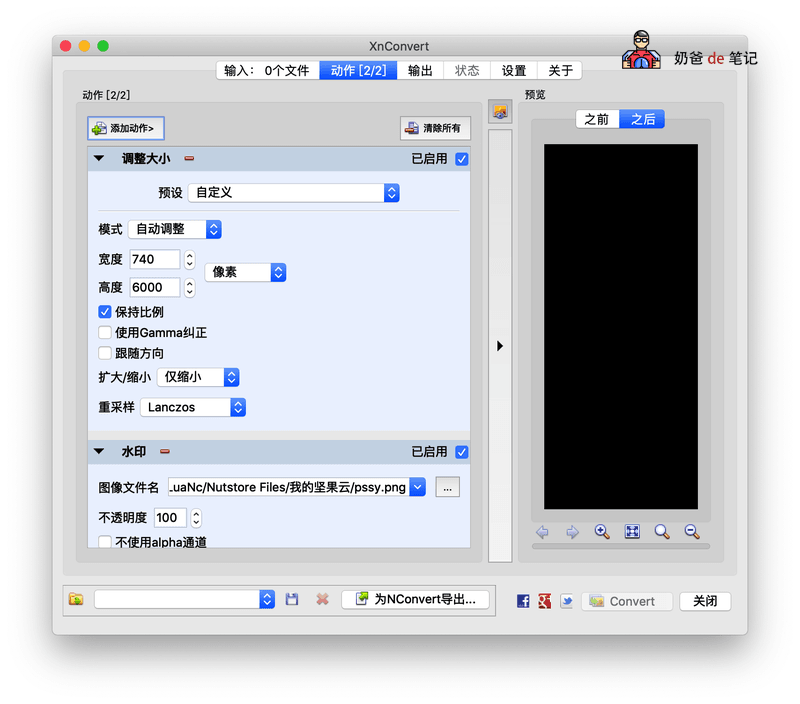Enable 跟随方向 checkbox
The width and height of the screenshot is (800, 704).
(x=105, y=353)
